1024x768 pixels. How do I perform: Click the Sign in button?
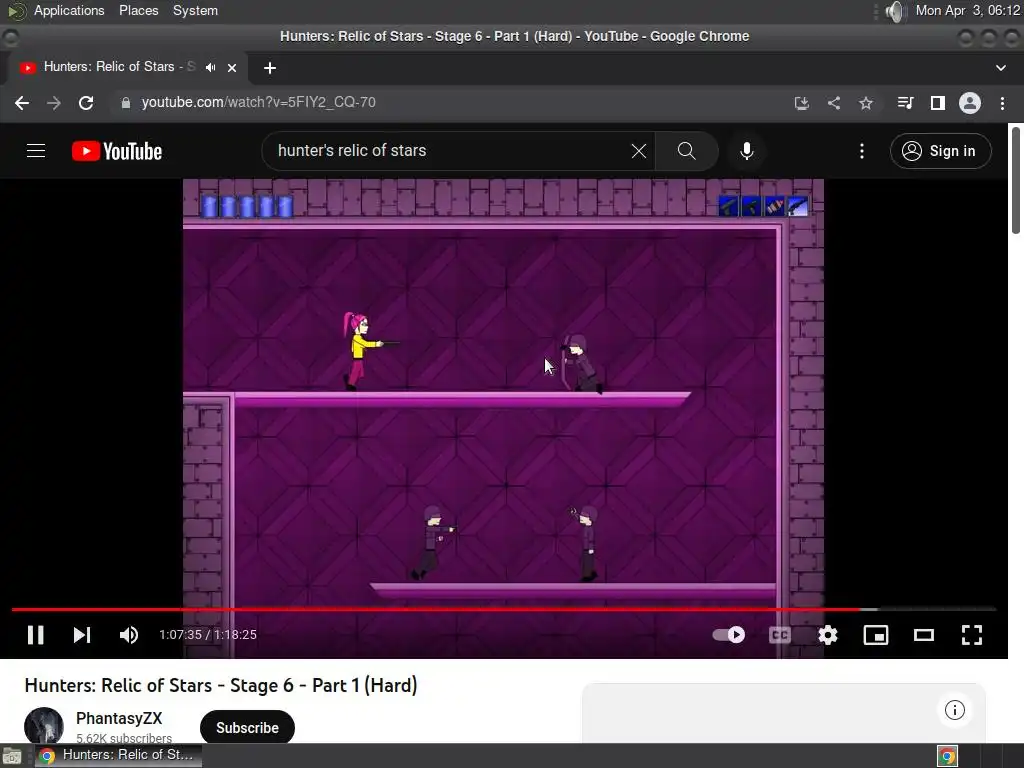pyautogui.click(x=940, y=151)
